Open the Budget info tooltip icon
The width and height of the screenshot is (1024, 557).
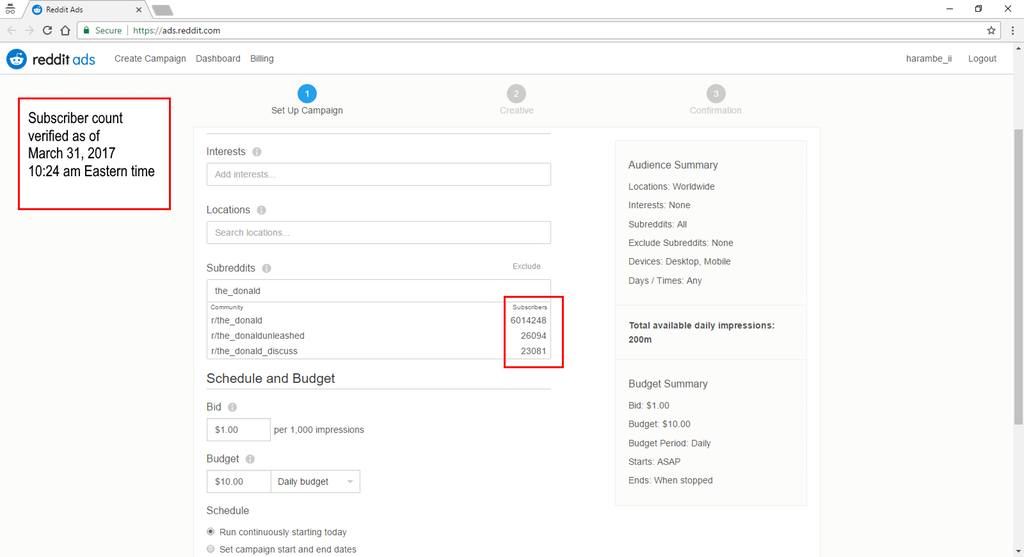[250, 459]
